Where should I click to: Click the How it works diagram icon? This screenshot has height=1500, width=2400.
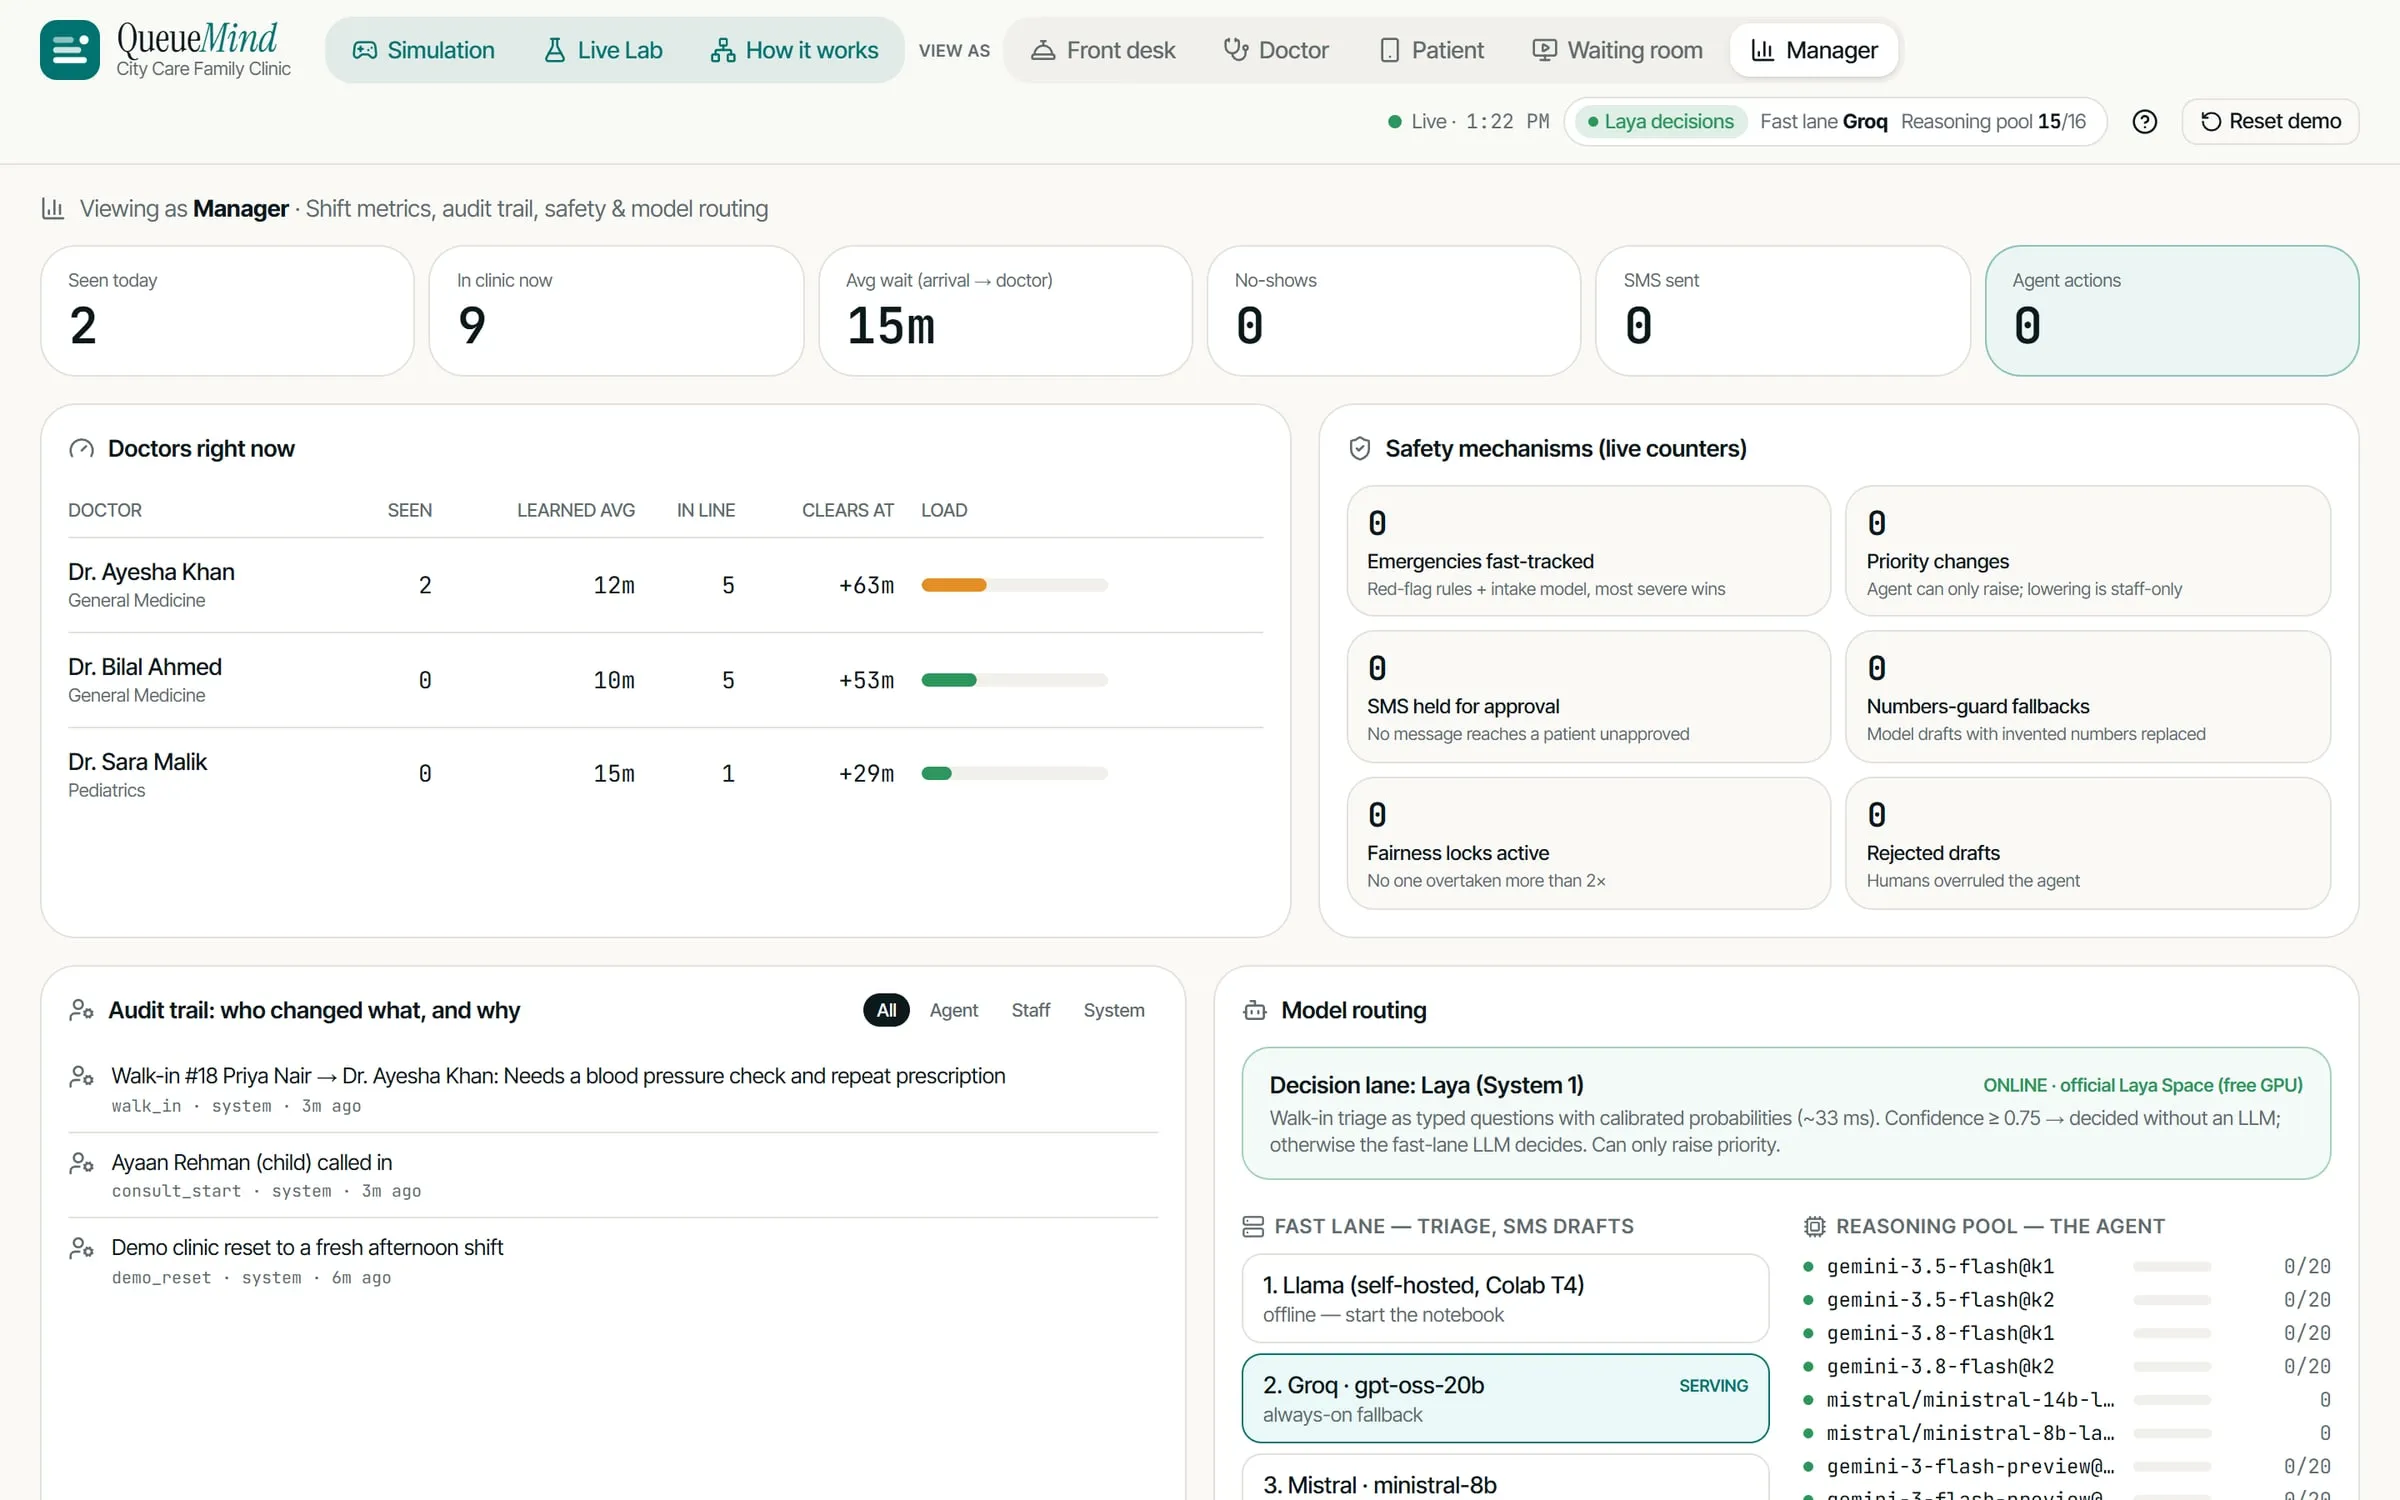click(x=722, y=50)
